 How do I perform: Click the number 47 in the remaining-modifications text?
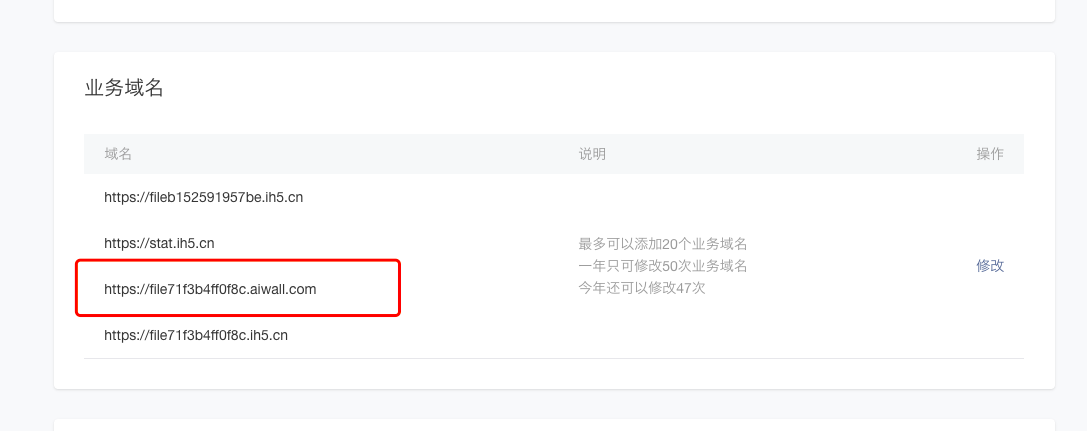685,289
